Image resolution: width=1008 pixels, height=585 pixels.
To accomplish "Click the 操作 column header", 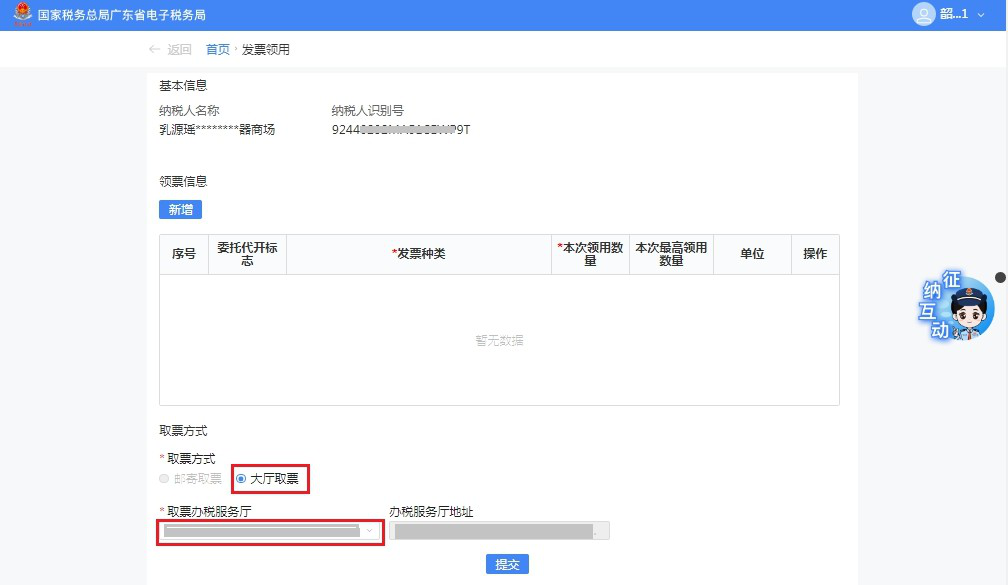I will click(815, 254).
